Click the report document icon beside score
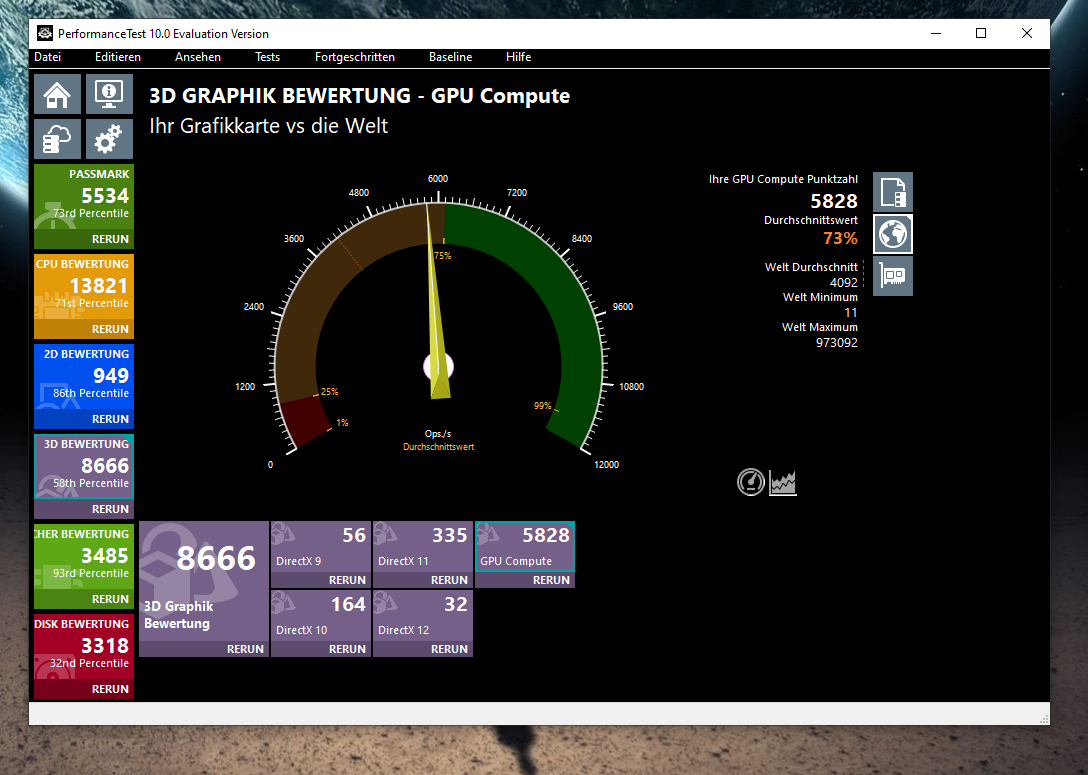Image resolution: width=1088 pixels, height=775 pixels. pyautogui.click(x=892, y=192)
